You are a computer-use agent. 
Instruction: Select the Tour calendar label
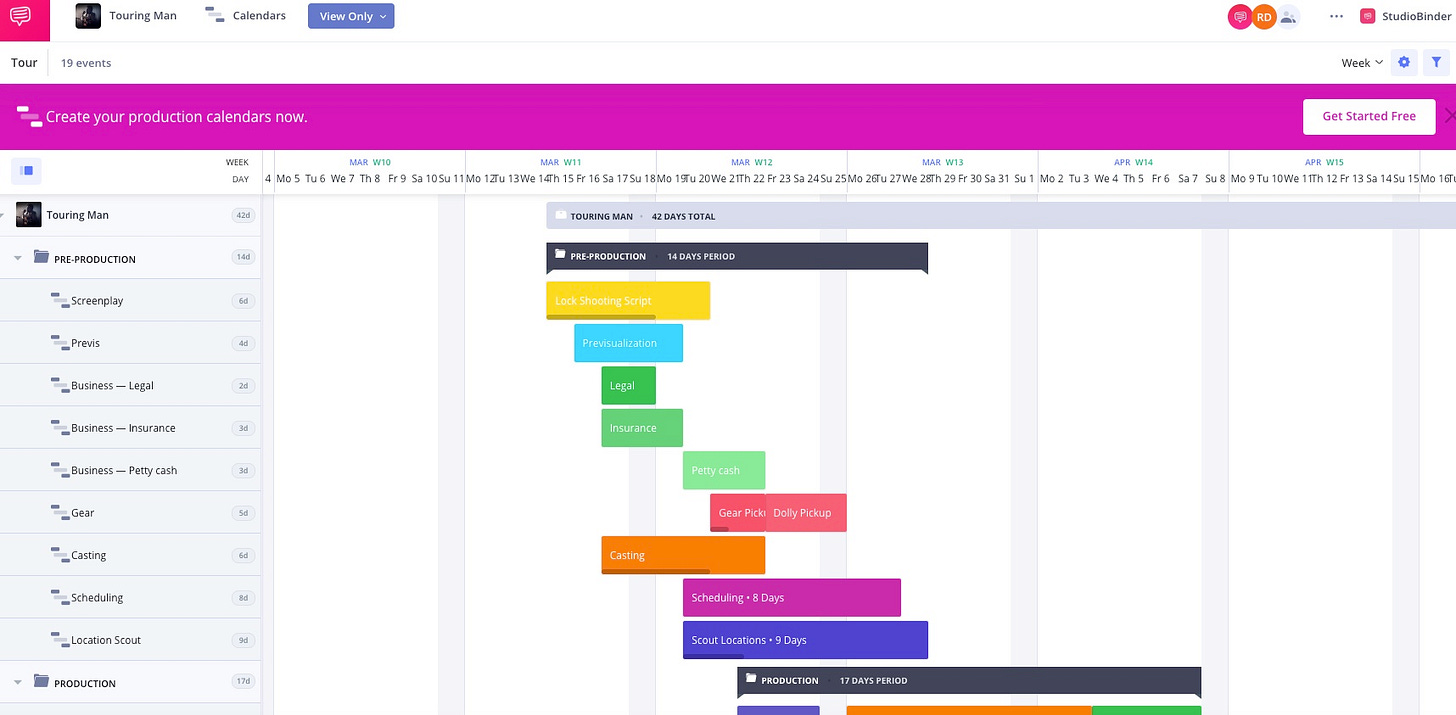pyautogui.click(x=24, y=62)
